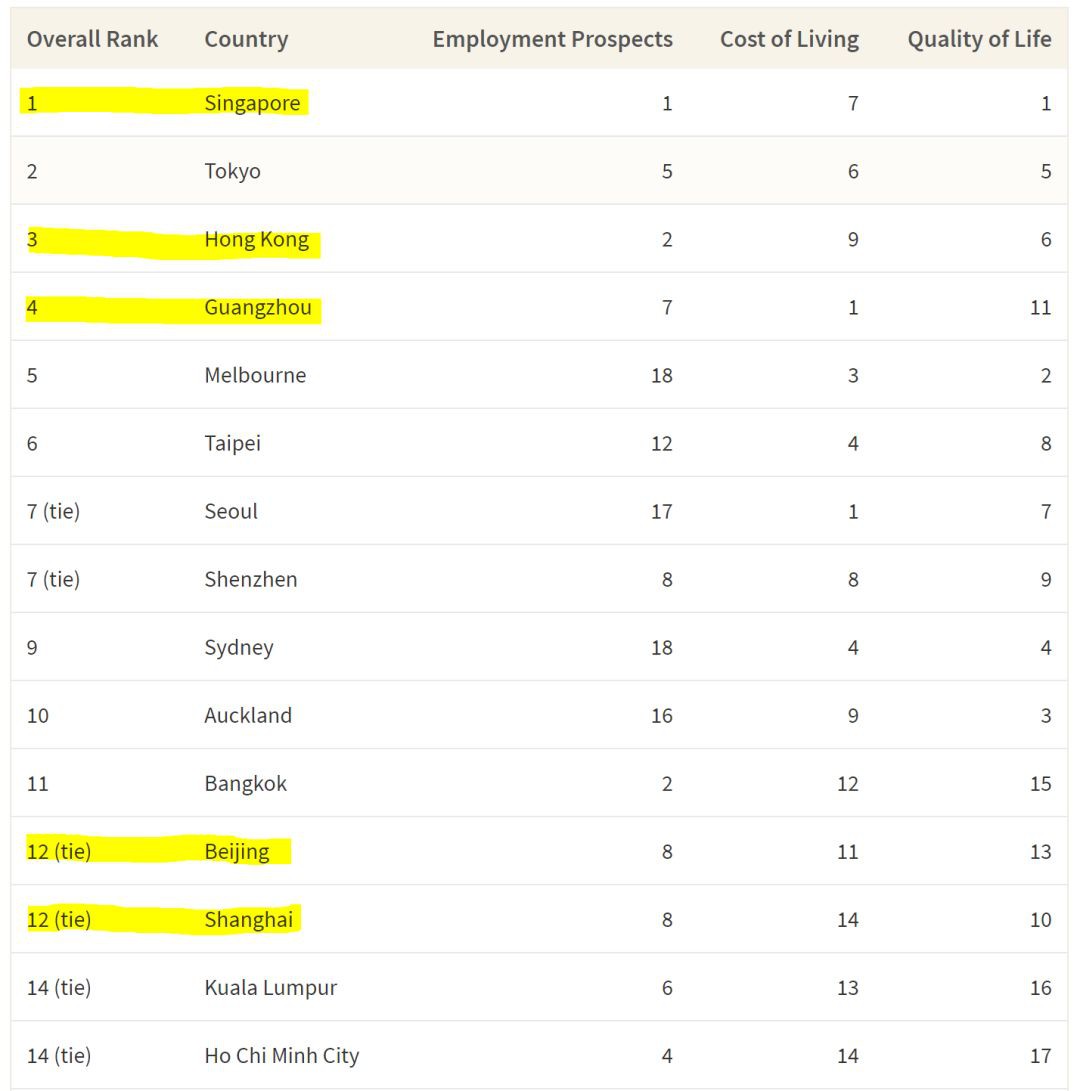The height and width of the screenshot is (1091, 1080).
Task: Select the Tokyo country cell
Action: pos(232,171)
